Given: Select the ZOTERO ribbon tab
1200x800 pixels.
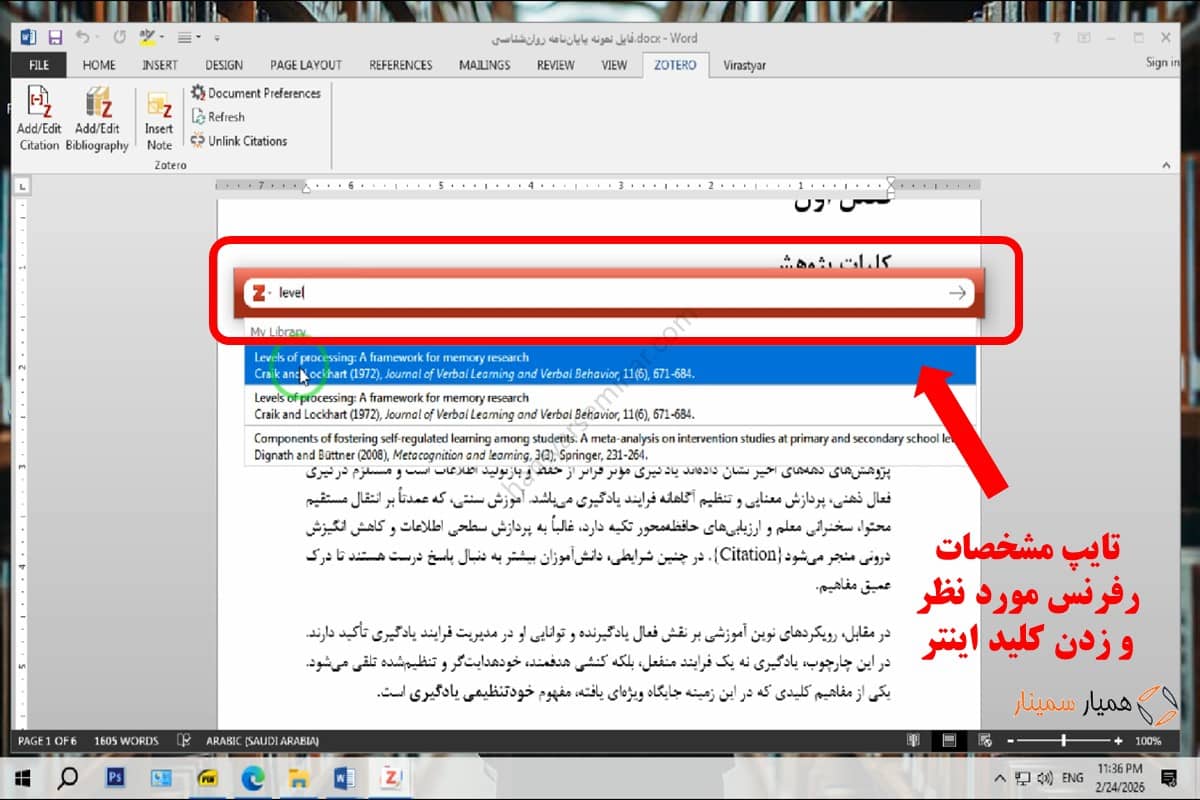Looking at the screenshot, I should coord(675,65).
